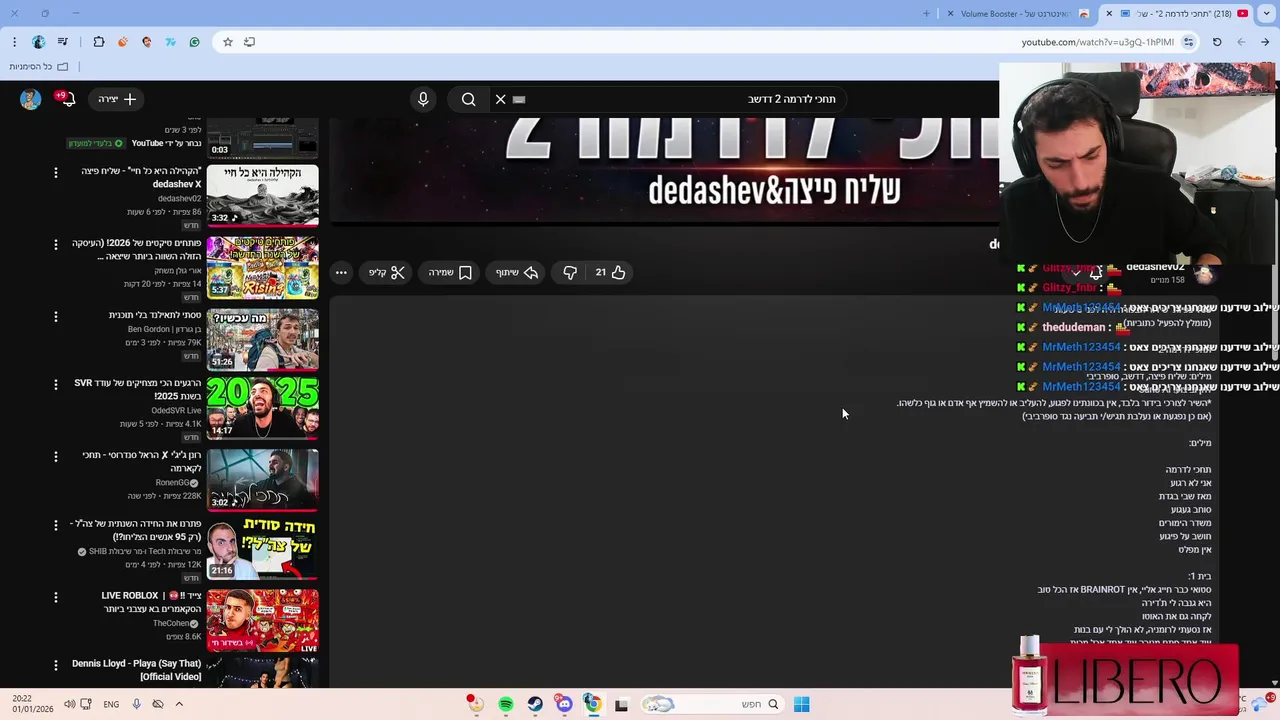Click the Create (יצירה) button
The image size is (1280, 720).
tap(116, 99)
